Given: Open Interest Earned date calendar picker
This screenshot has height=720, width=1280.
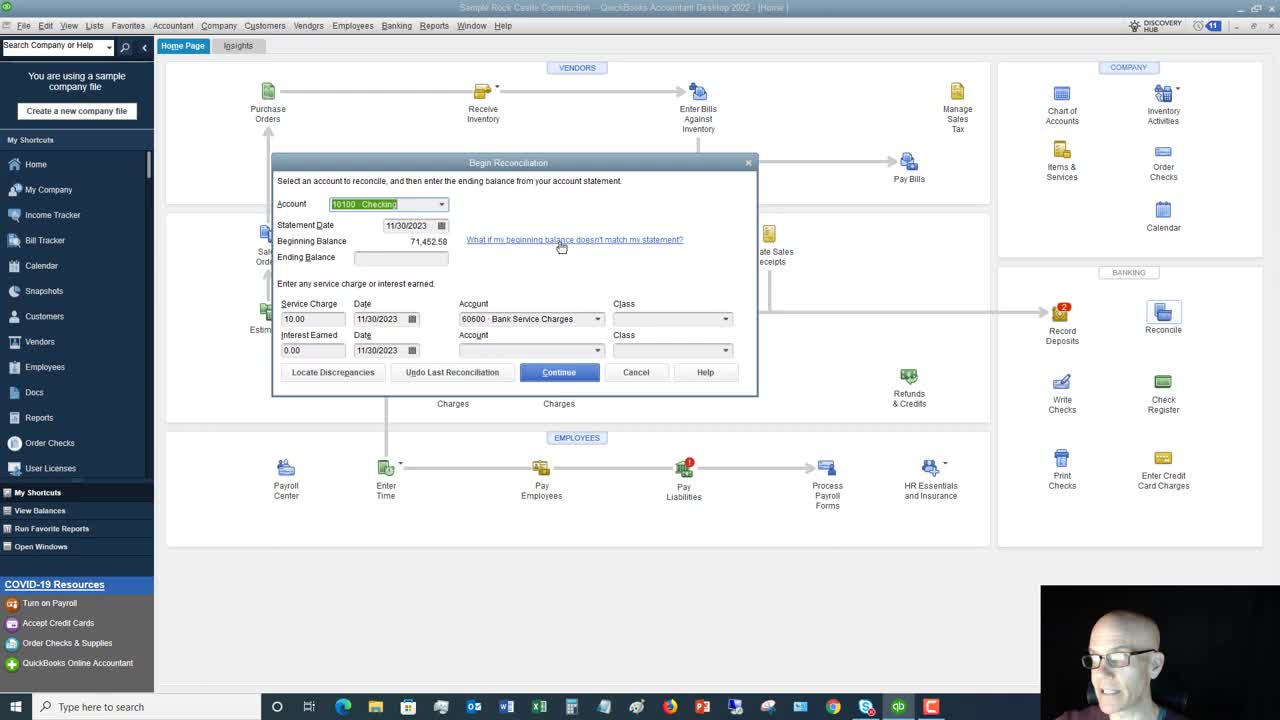Looking at the screenshot, I should point(412,351).
